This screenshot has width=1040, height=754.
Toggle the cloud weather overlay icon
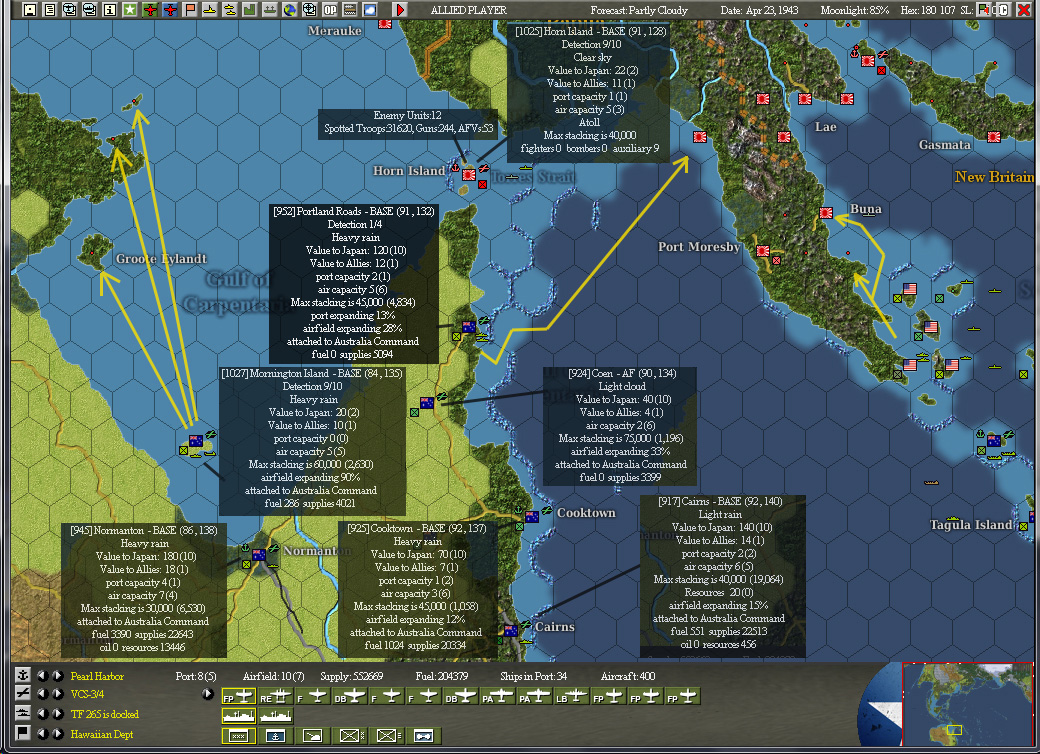point(369,9)
